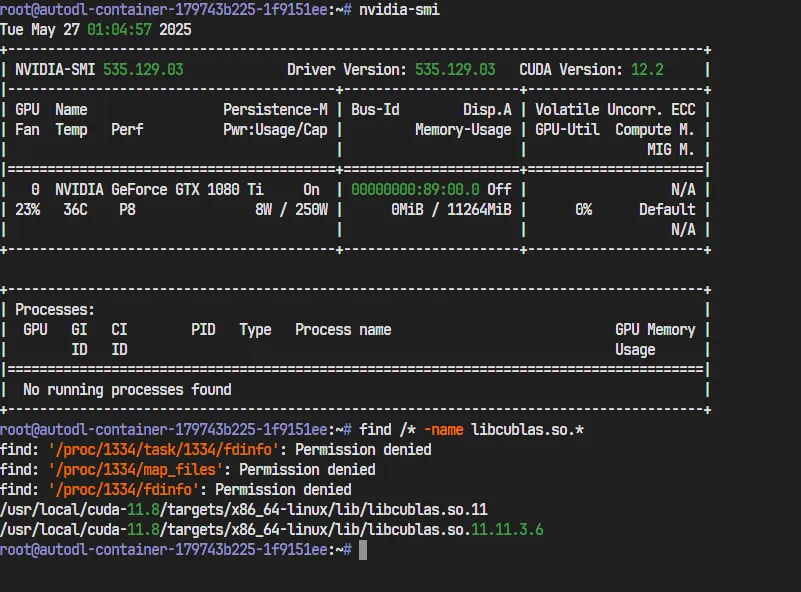Image resolution: width=801 pixels, height=592 pixels.
Task: Click the No running processes found message
Action: (127, 390)
